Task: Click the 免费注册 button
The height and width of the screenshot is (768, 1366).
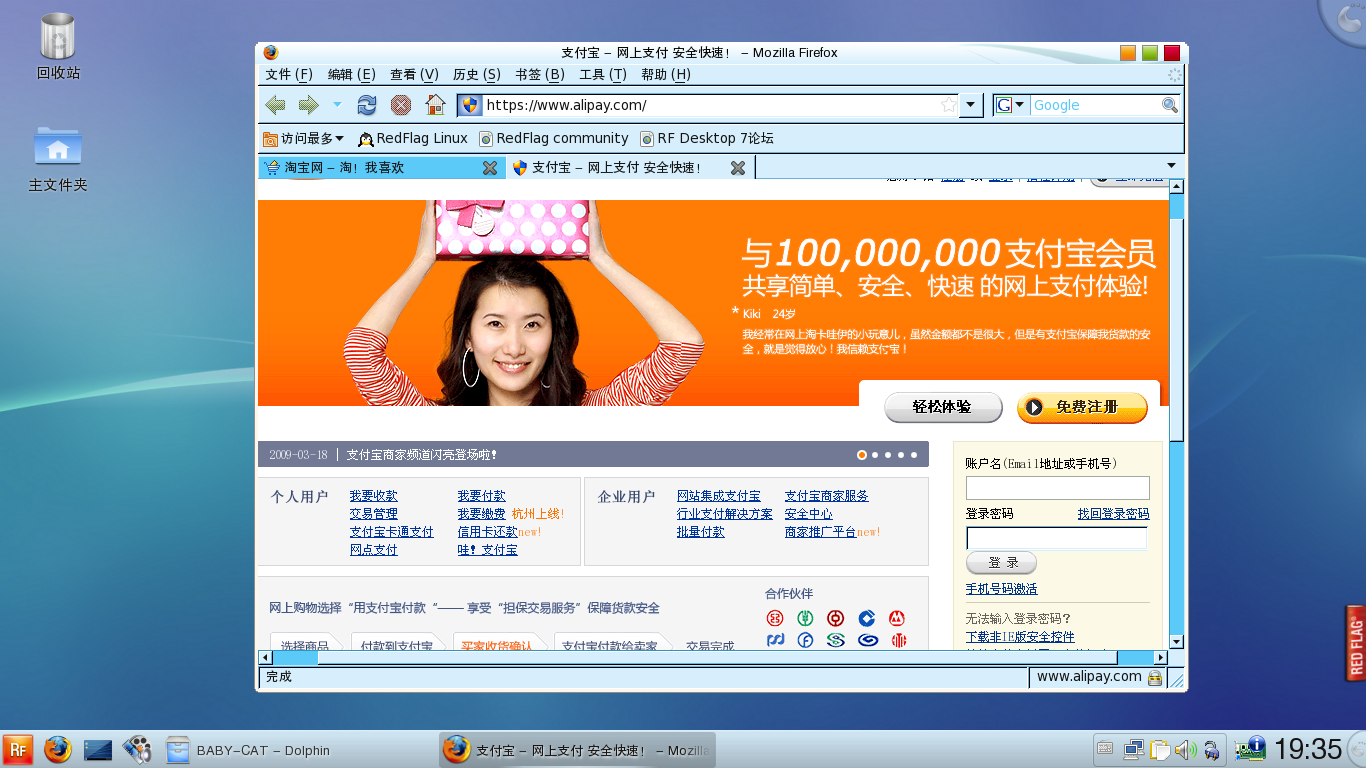Action: (x=1082, y=407)
